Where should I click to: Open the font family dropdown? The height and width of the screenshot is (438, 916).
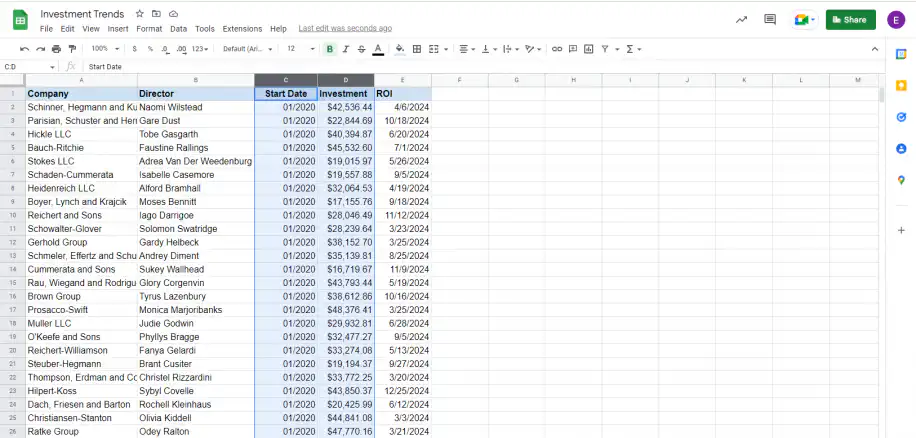tap(248, 49)
